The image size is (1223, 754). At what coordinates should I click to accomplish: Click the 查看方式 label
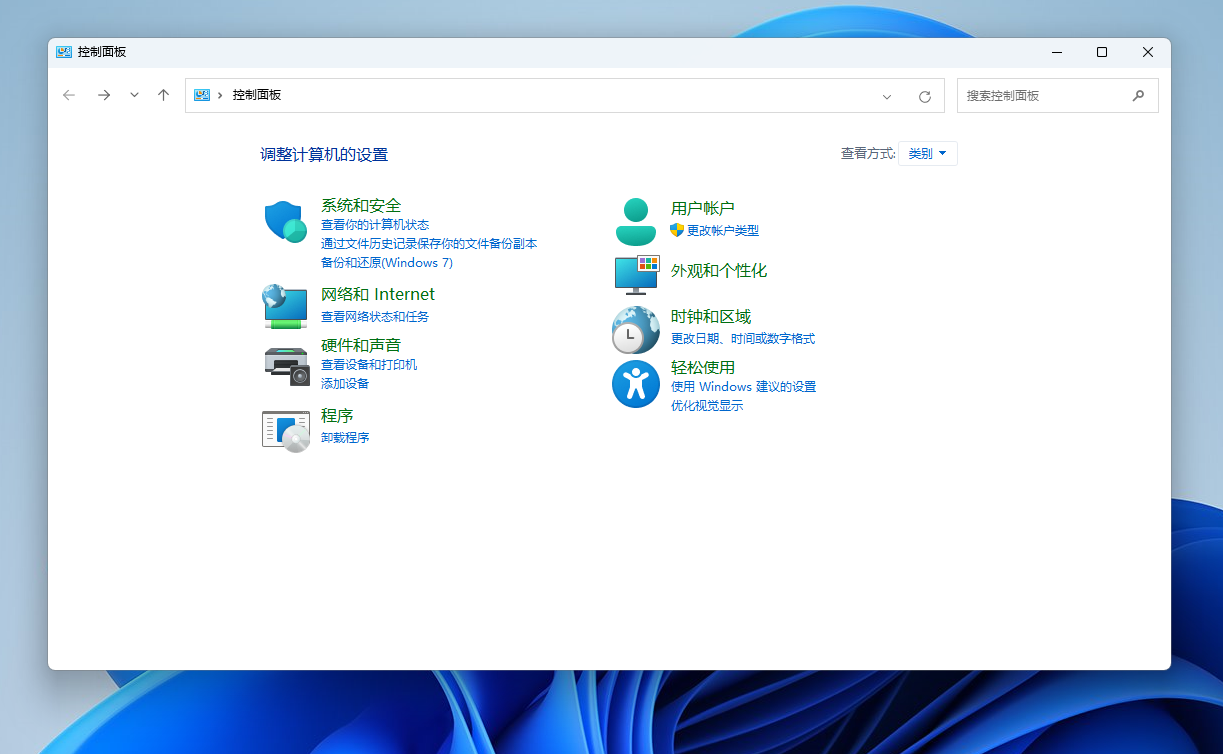[868, 154]
